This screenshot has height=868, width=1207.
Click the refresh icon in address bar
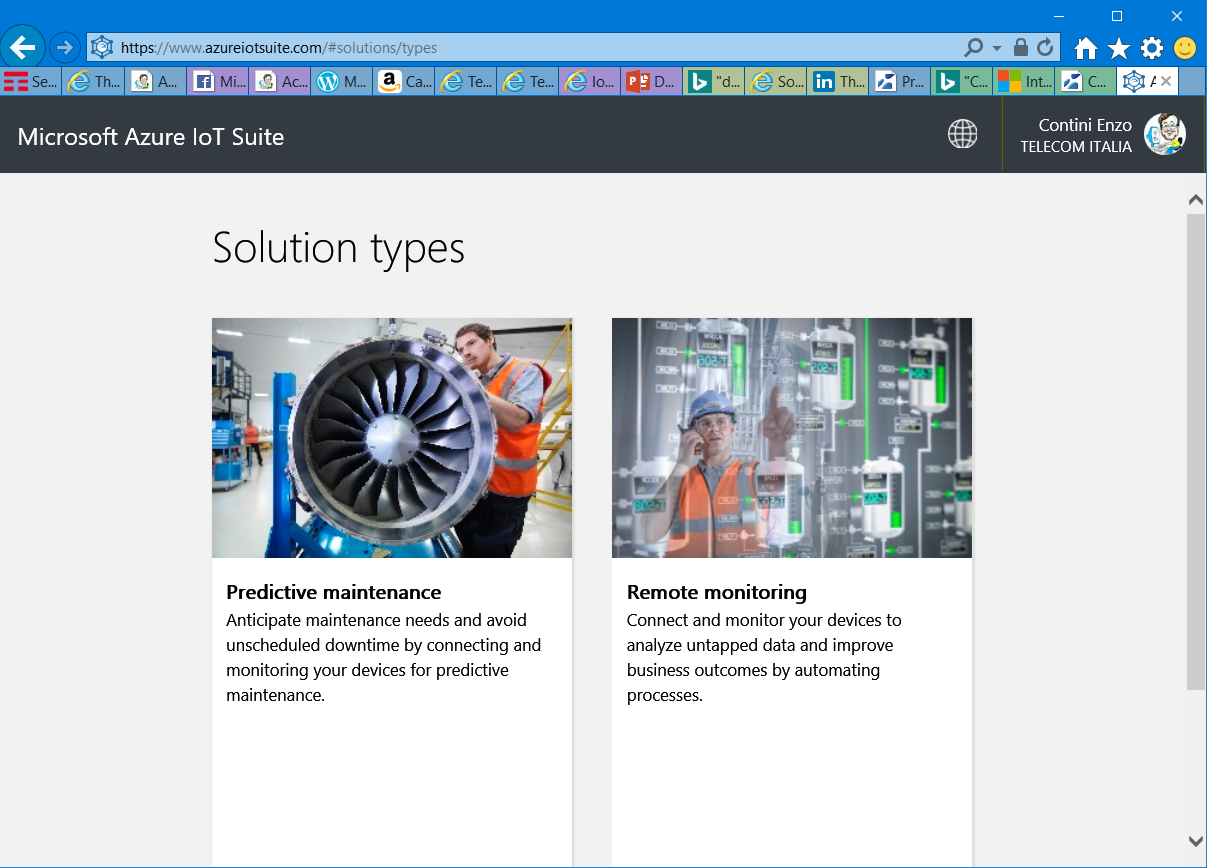(x=1045, y=47)
